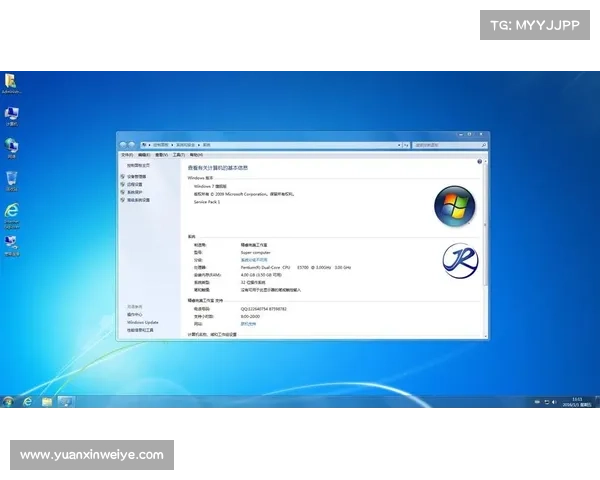
Task: Click the shield icon beside Device Manager
Action: pyautogui.click(x=122, y=176)
